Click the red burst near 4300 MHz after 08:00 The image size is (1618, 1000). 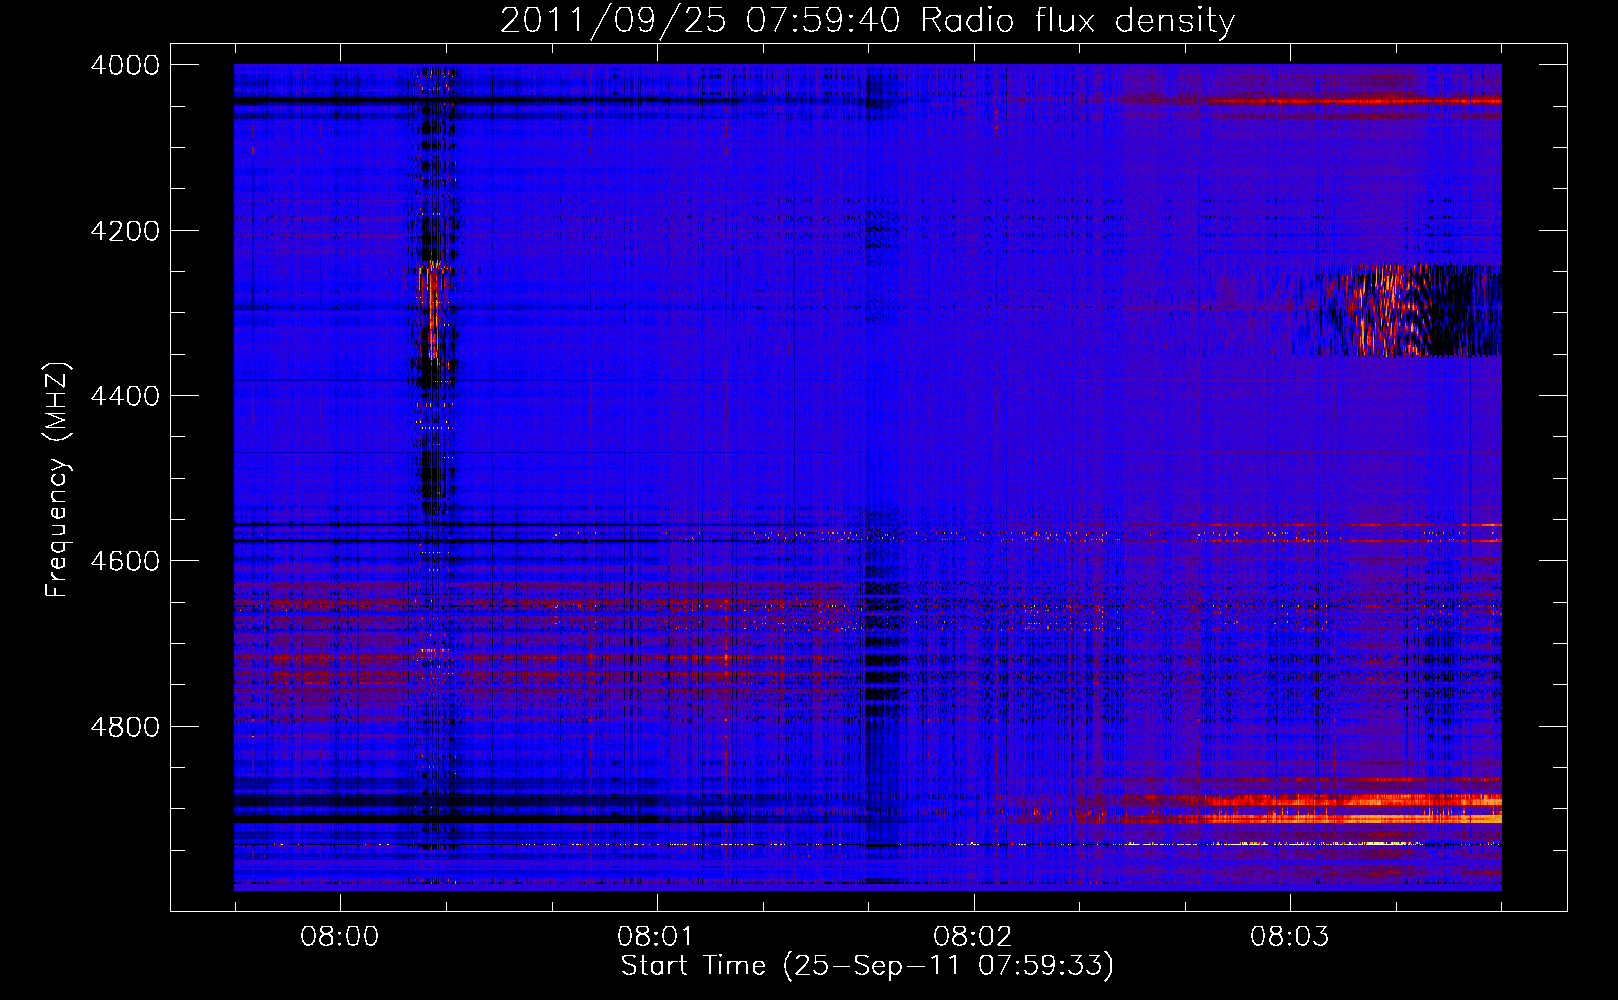tap(432, 310)
